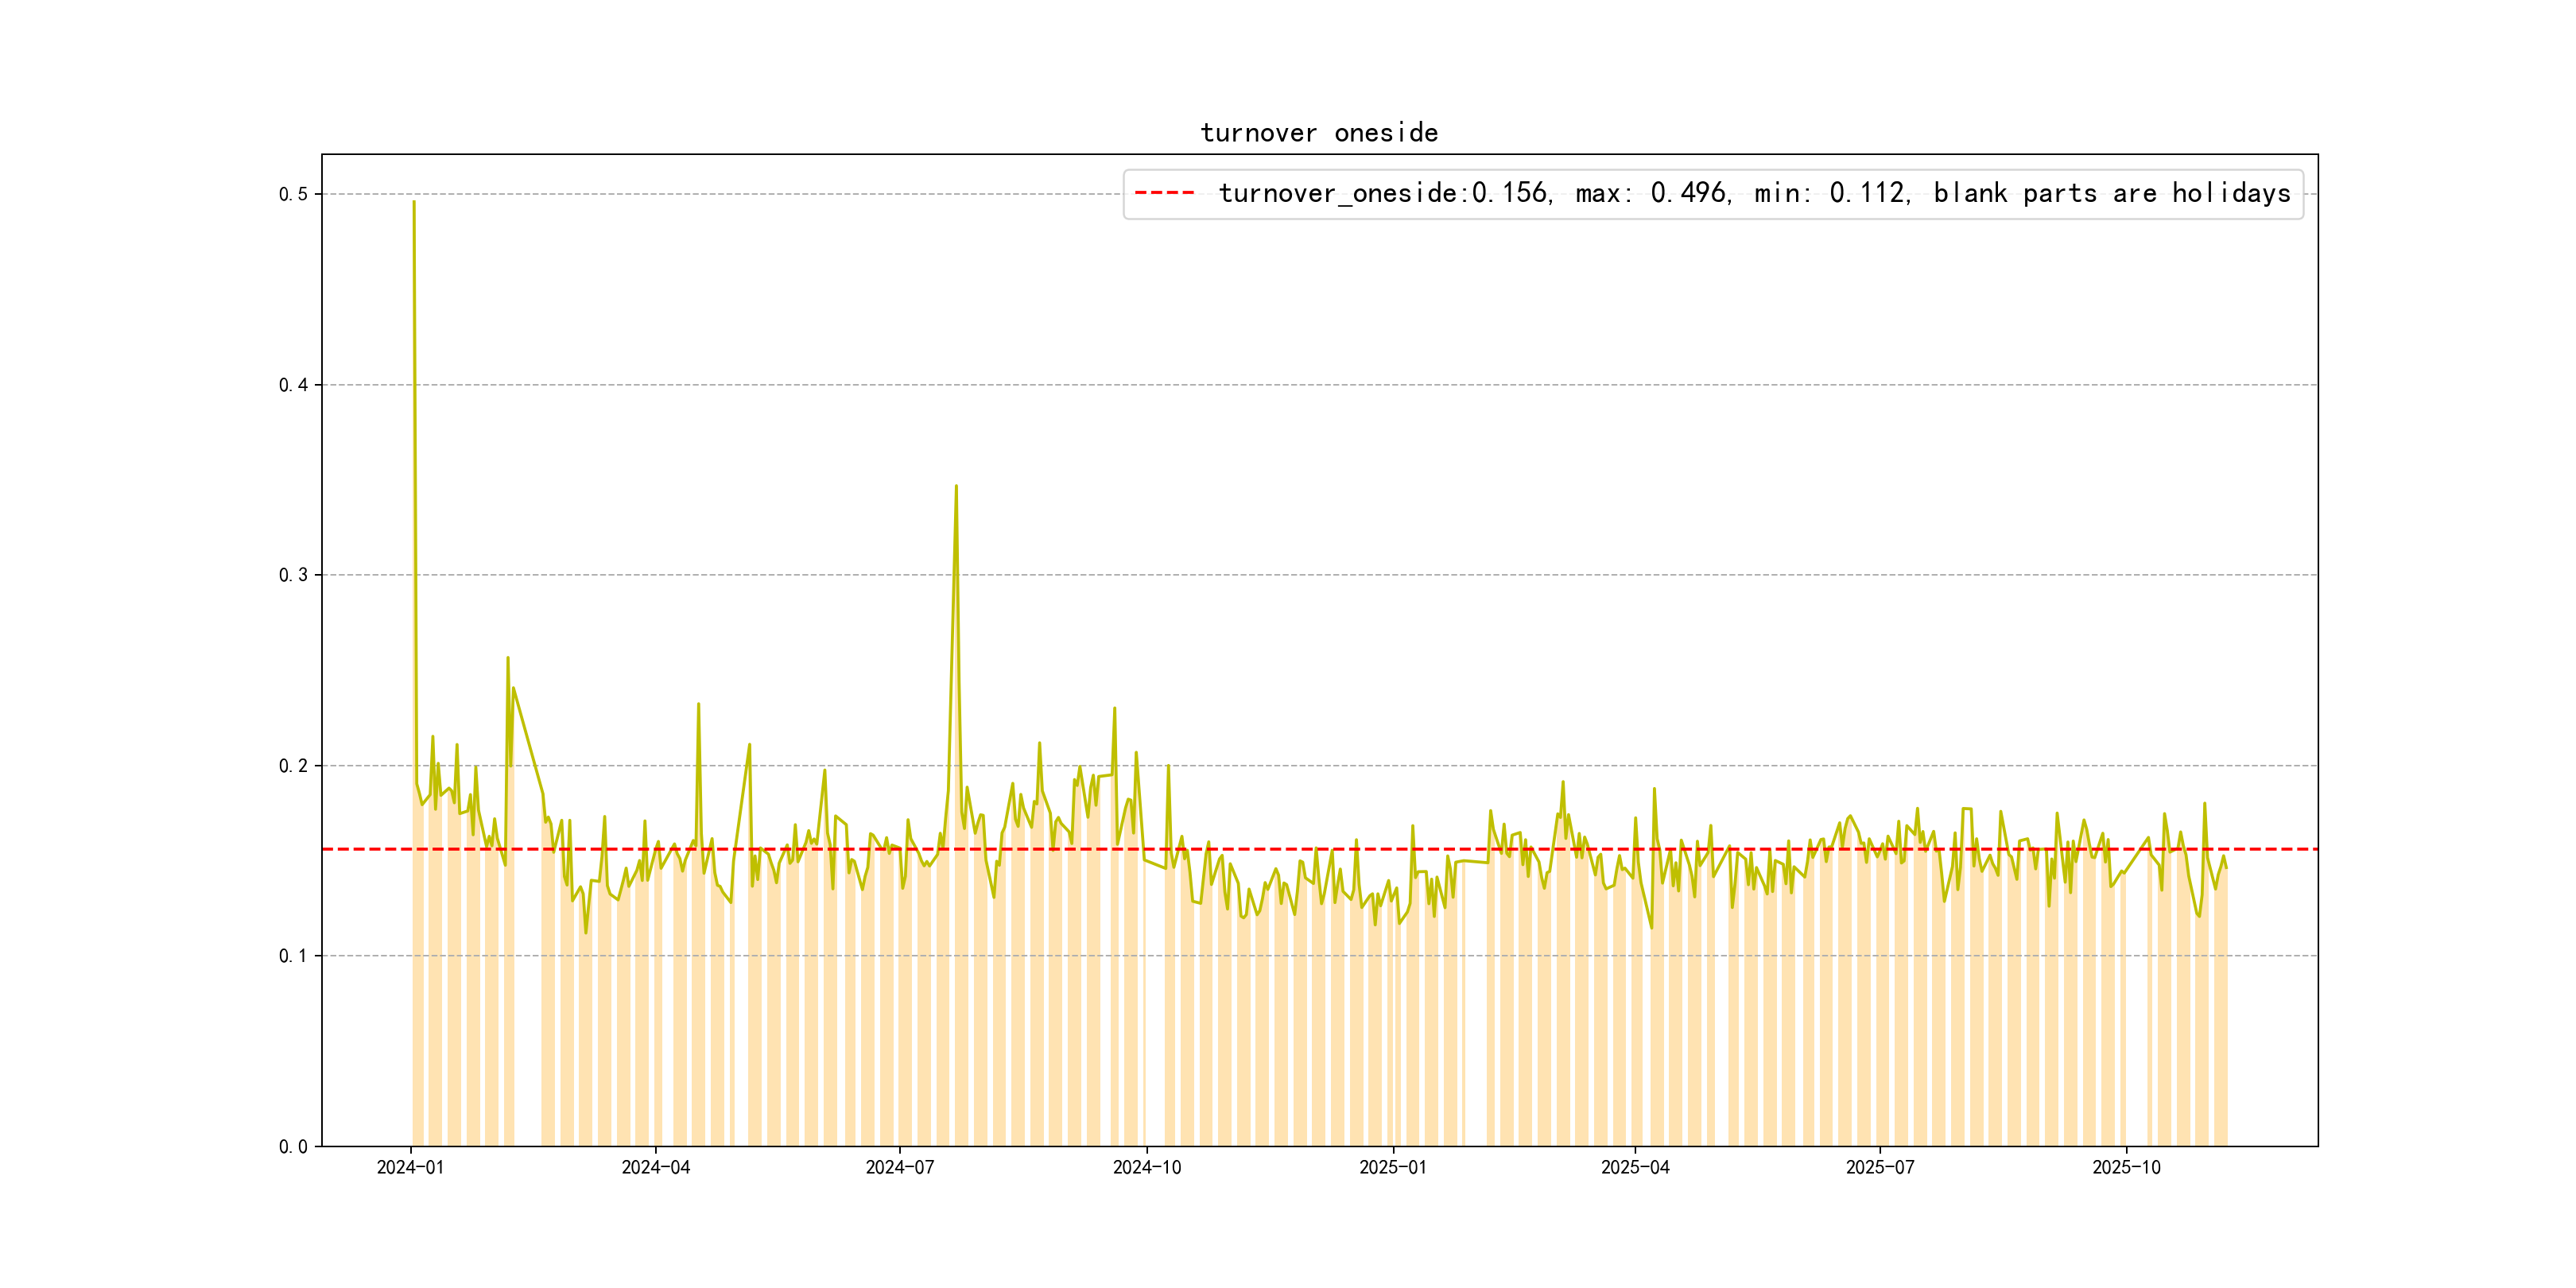This screenshot has width=2576, height=1288.
Task: Select the 0.2 y-axis tick label
Action: click(293, 766)
